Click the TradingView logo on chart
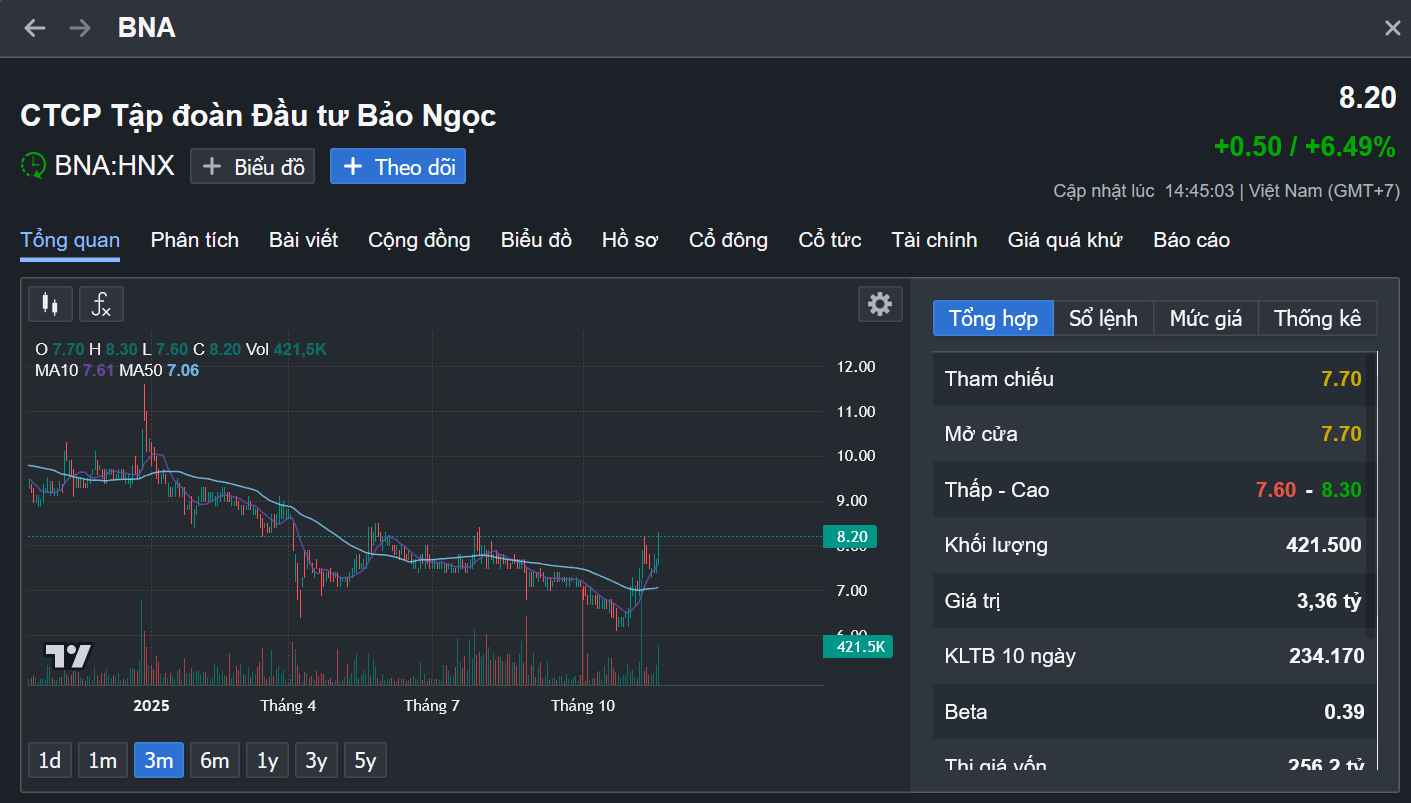1411x803 pixels. coord(69,656)
